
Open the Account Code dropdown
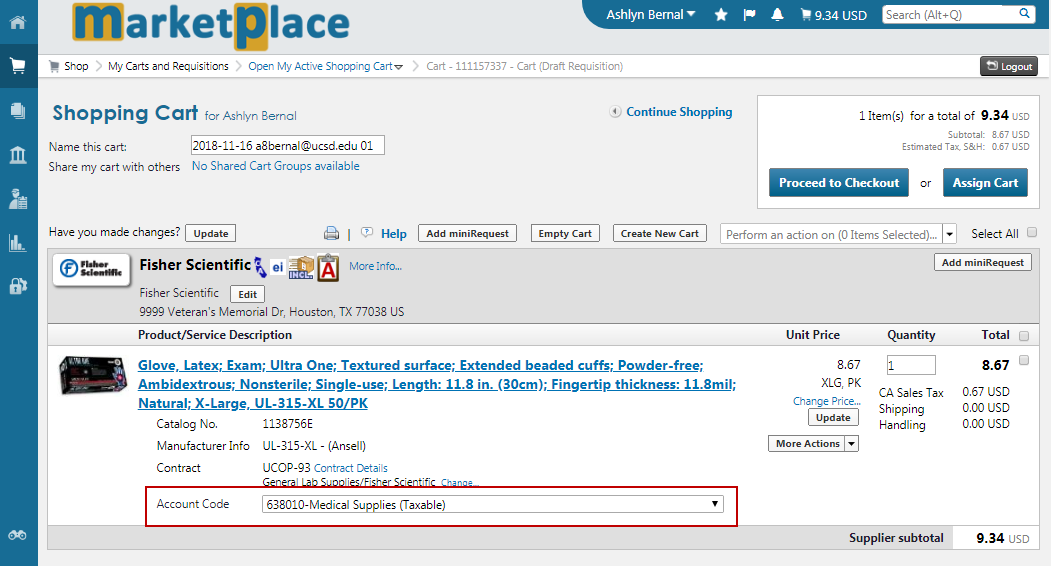click(x=493, y=504)
